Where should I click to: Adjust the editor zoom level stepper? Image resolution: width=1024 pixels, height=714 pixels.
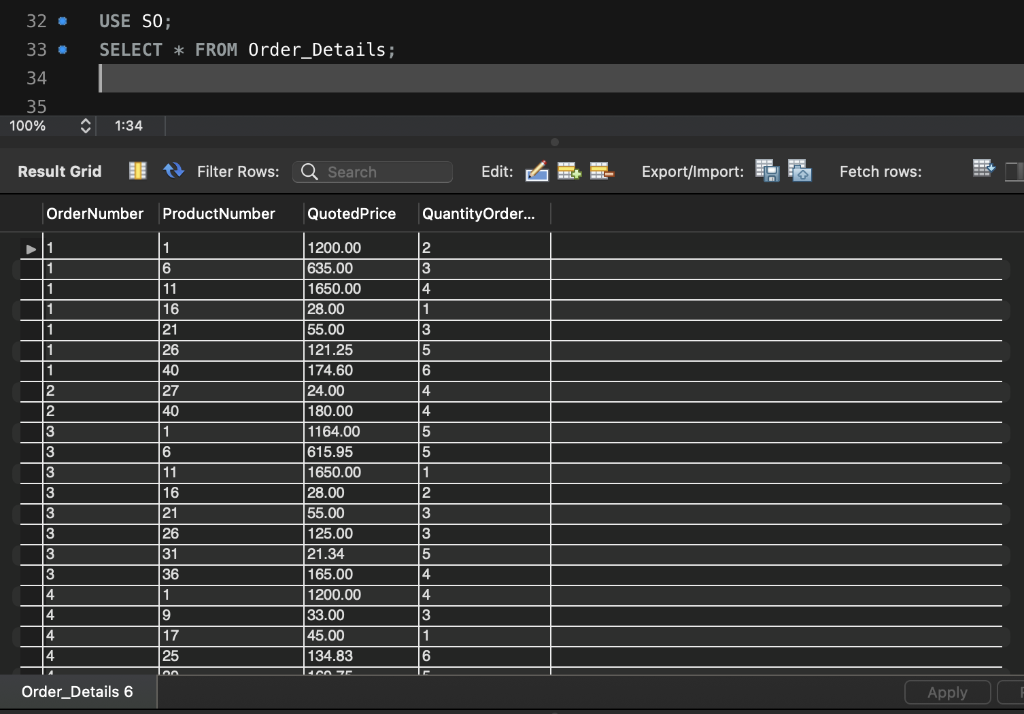[85, 126]
